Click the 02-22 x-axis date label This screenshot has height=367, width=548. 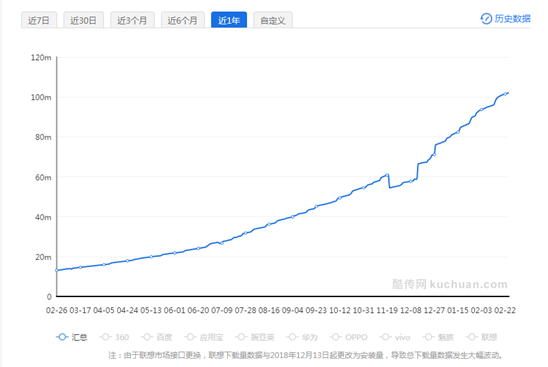pos(505,310)
